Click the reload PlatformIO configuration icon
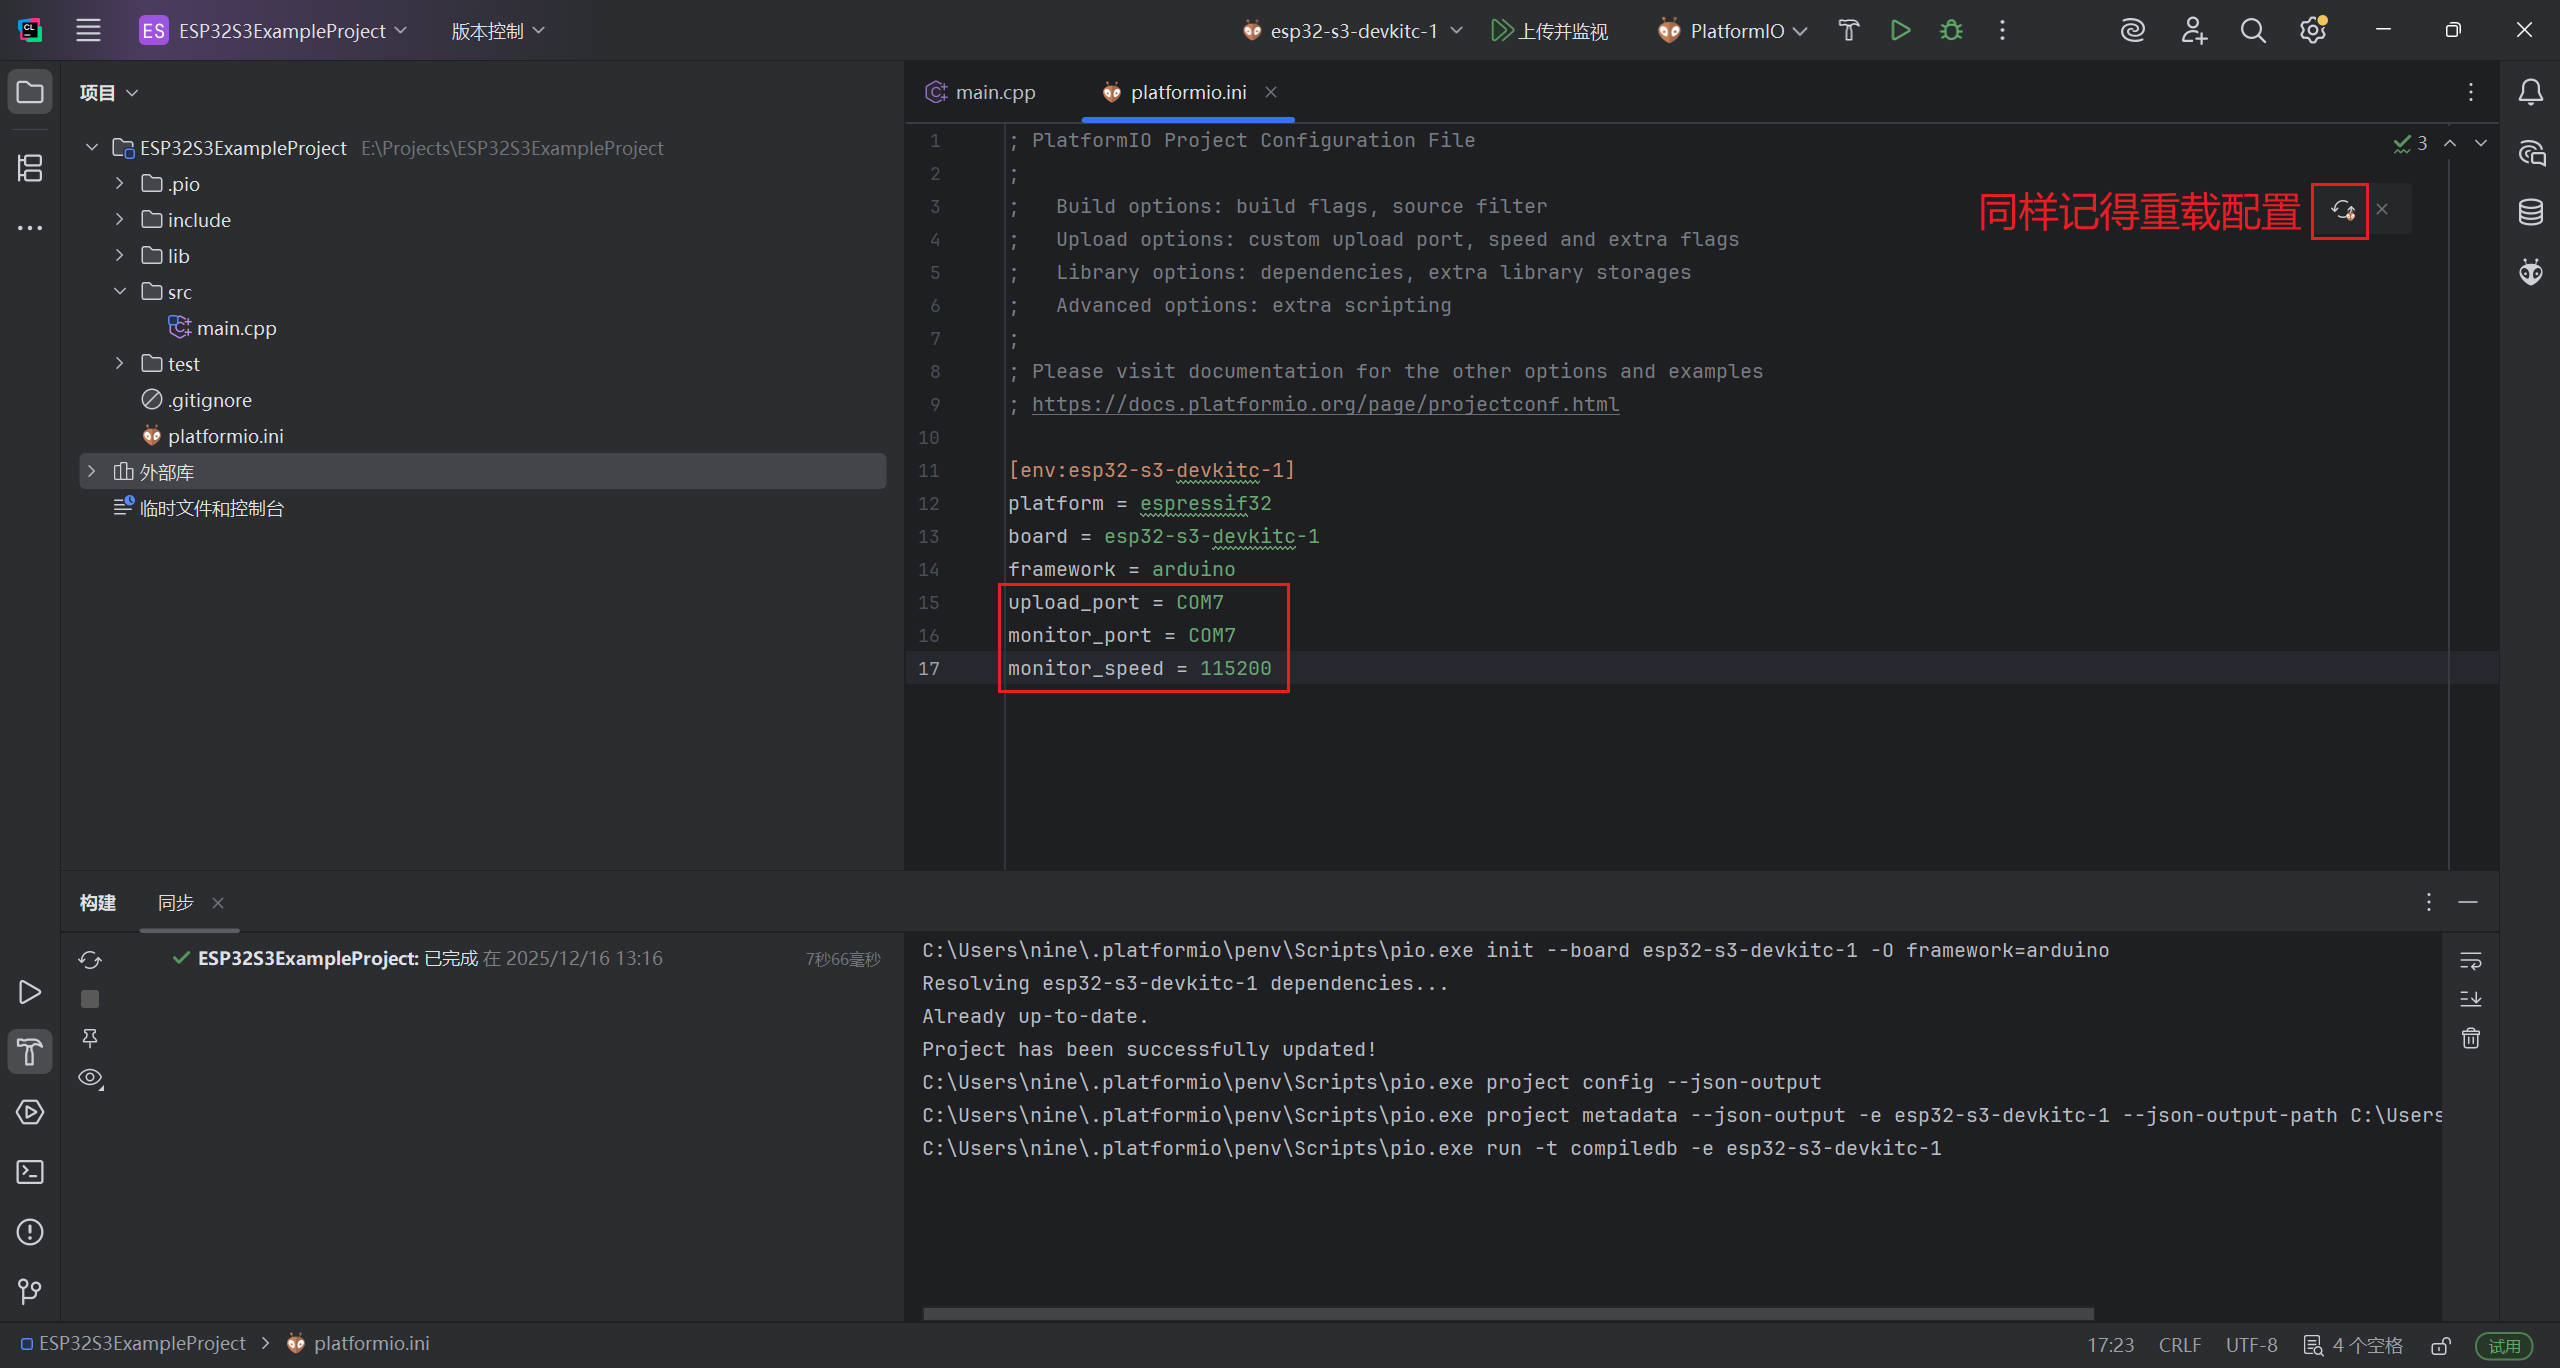Image resolution: width=2560 pixels, height=1368 pixels. point(2342,210)
